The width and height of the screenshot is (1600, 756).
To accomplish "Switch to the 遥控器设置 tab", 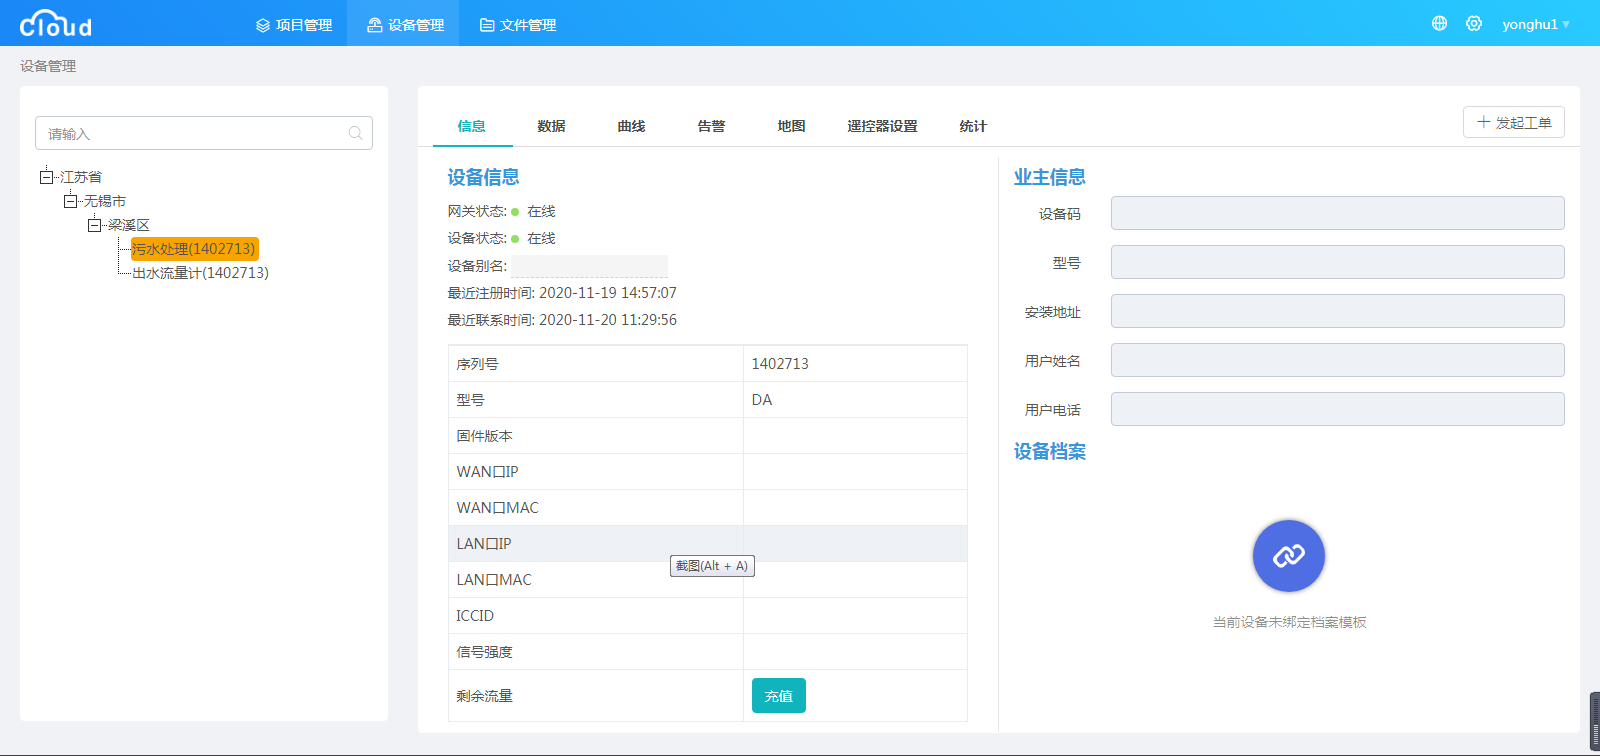I will (x=883, y=126).
